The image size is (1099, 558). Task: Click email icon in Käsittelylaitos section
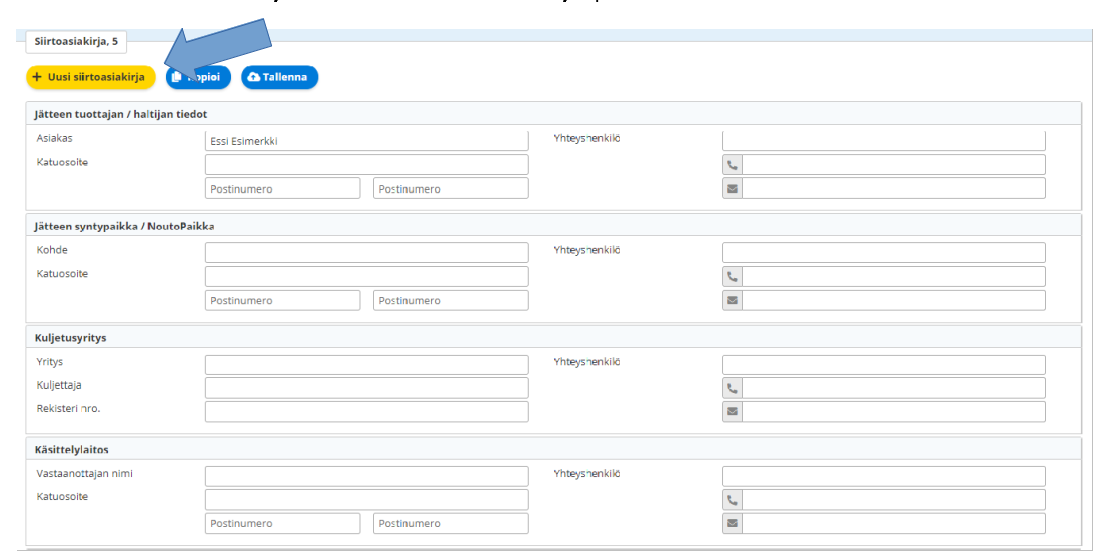pos(732,524)
